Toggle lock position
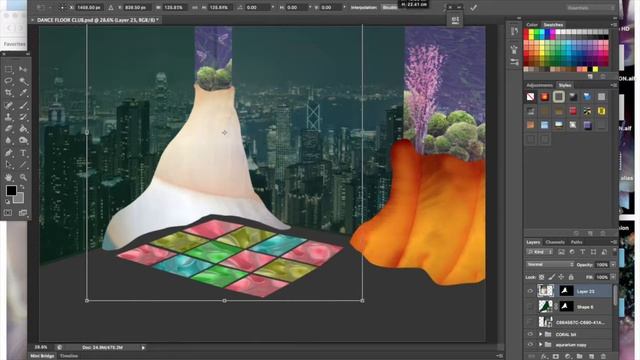The image size is (640, 360). 561,277
